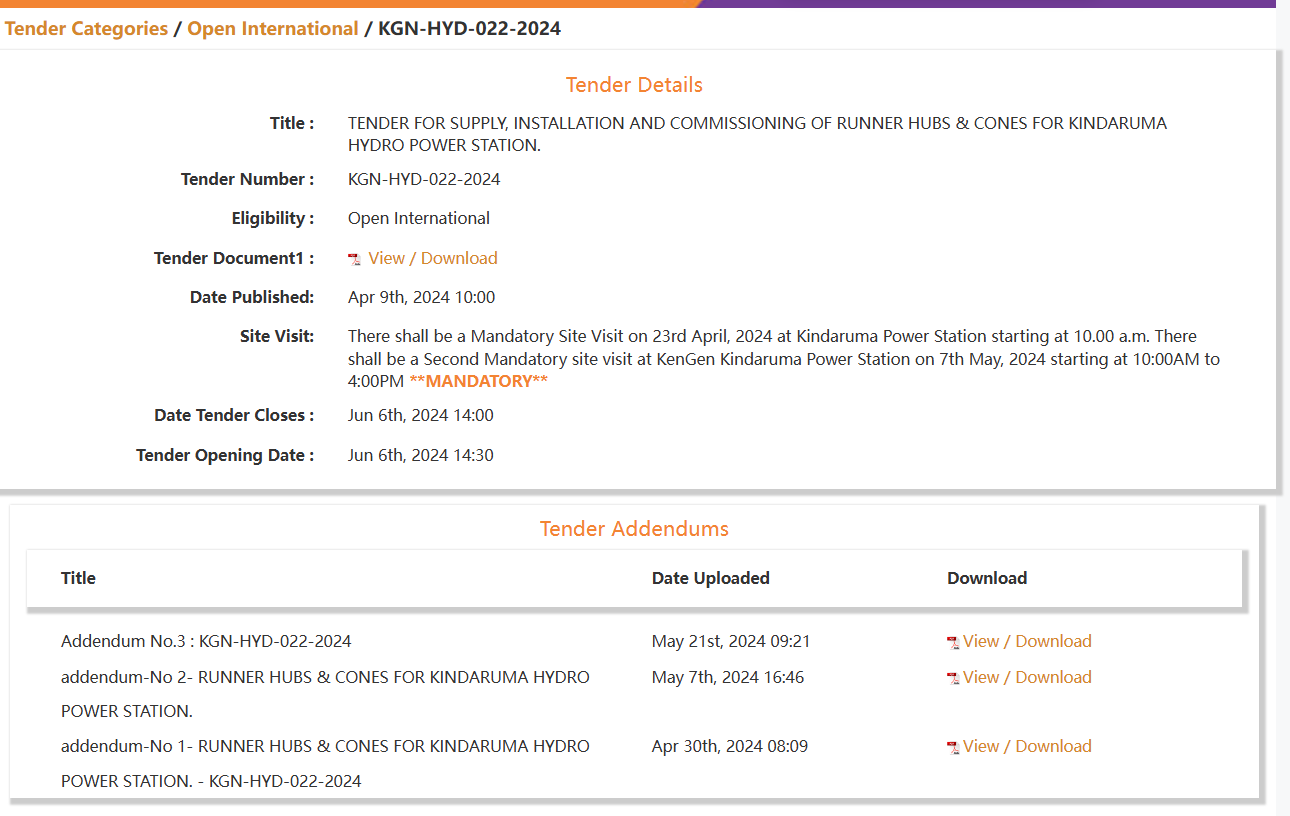Click the PDF icon beside Tender Document1

[354, 259]
